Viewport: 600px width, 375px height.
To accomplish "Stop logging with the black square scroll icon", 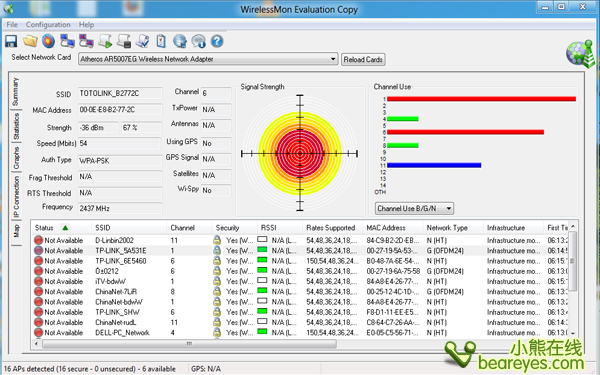I will tap(124, 41).
